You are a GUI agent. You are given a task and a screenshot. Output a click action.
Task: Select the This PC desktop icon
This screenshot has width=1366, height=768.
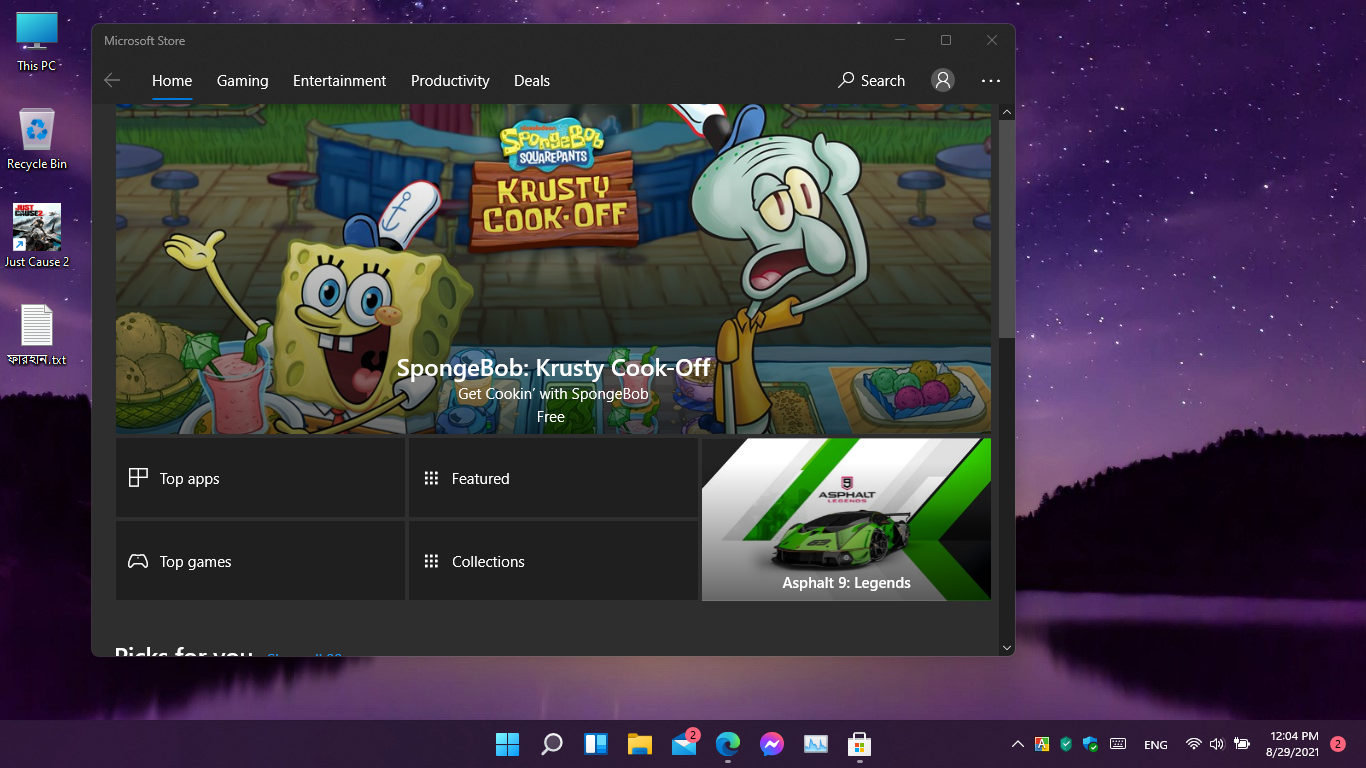pos(37,42)
